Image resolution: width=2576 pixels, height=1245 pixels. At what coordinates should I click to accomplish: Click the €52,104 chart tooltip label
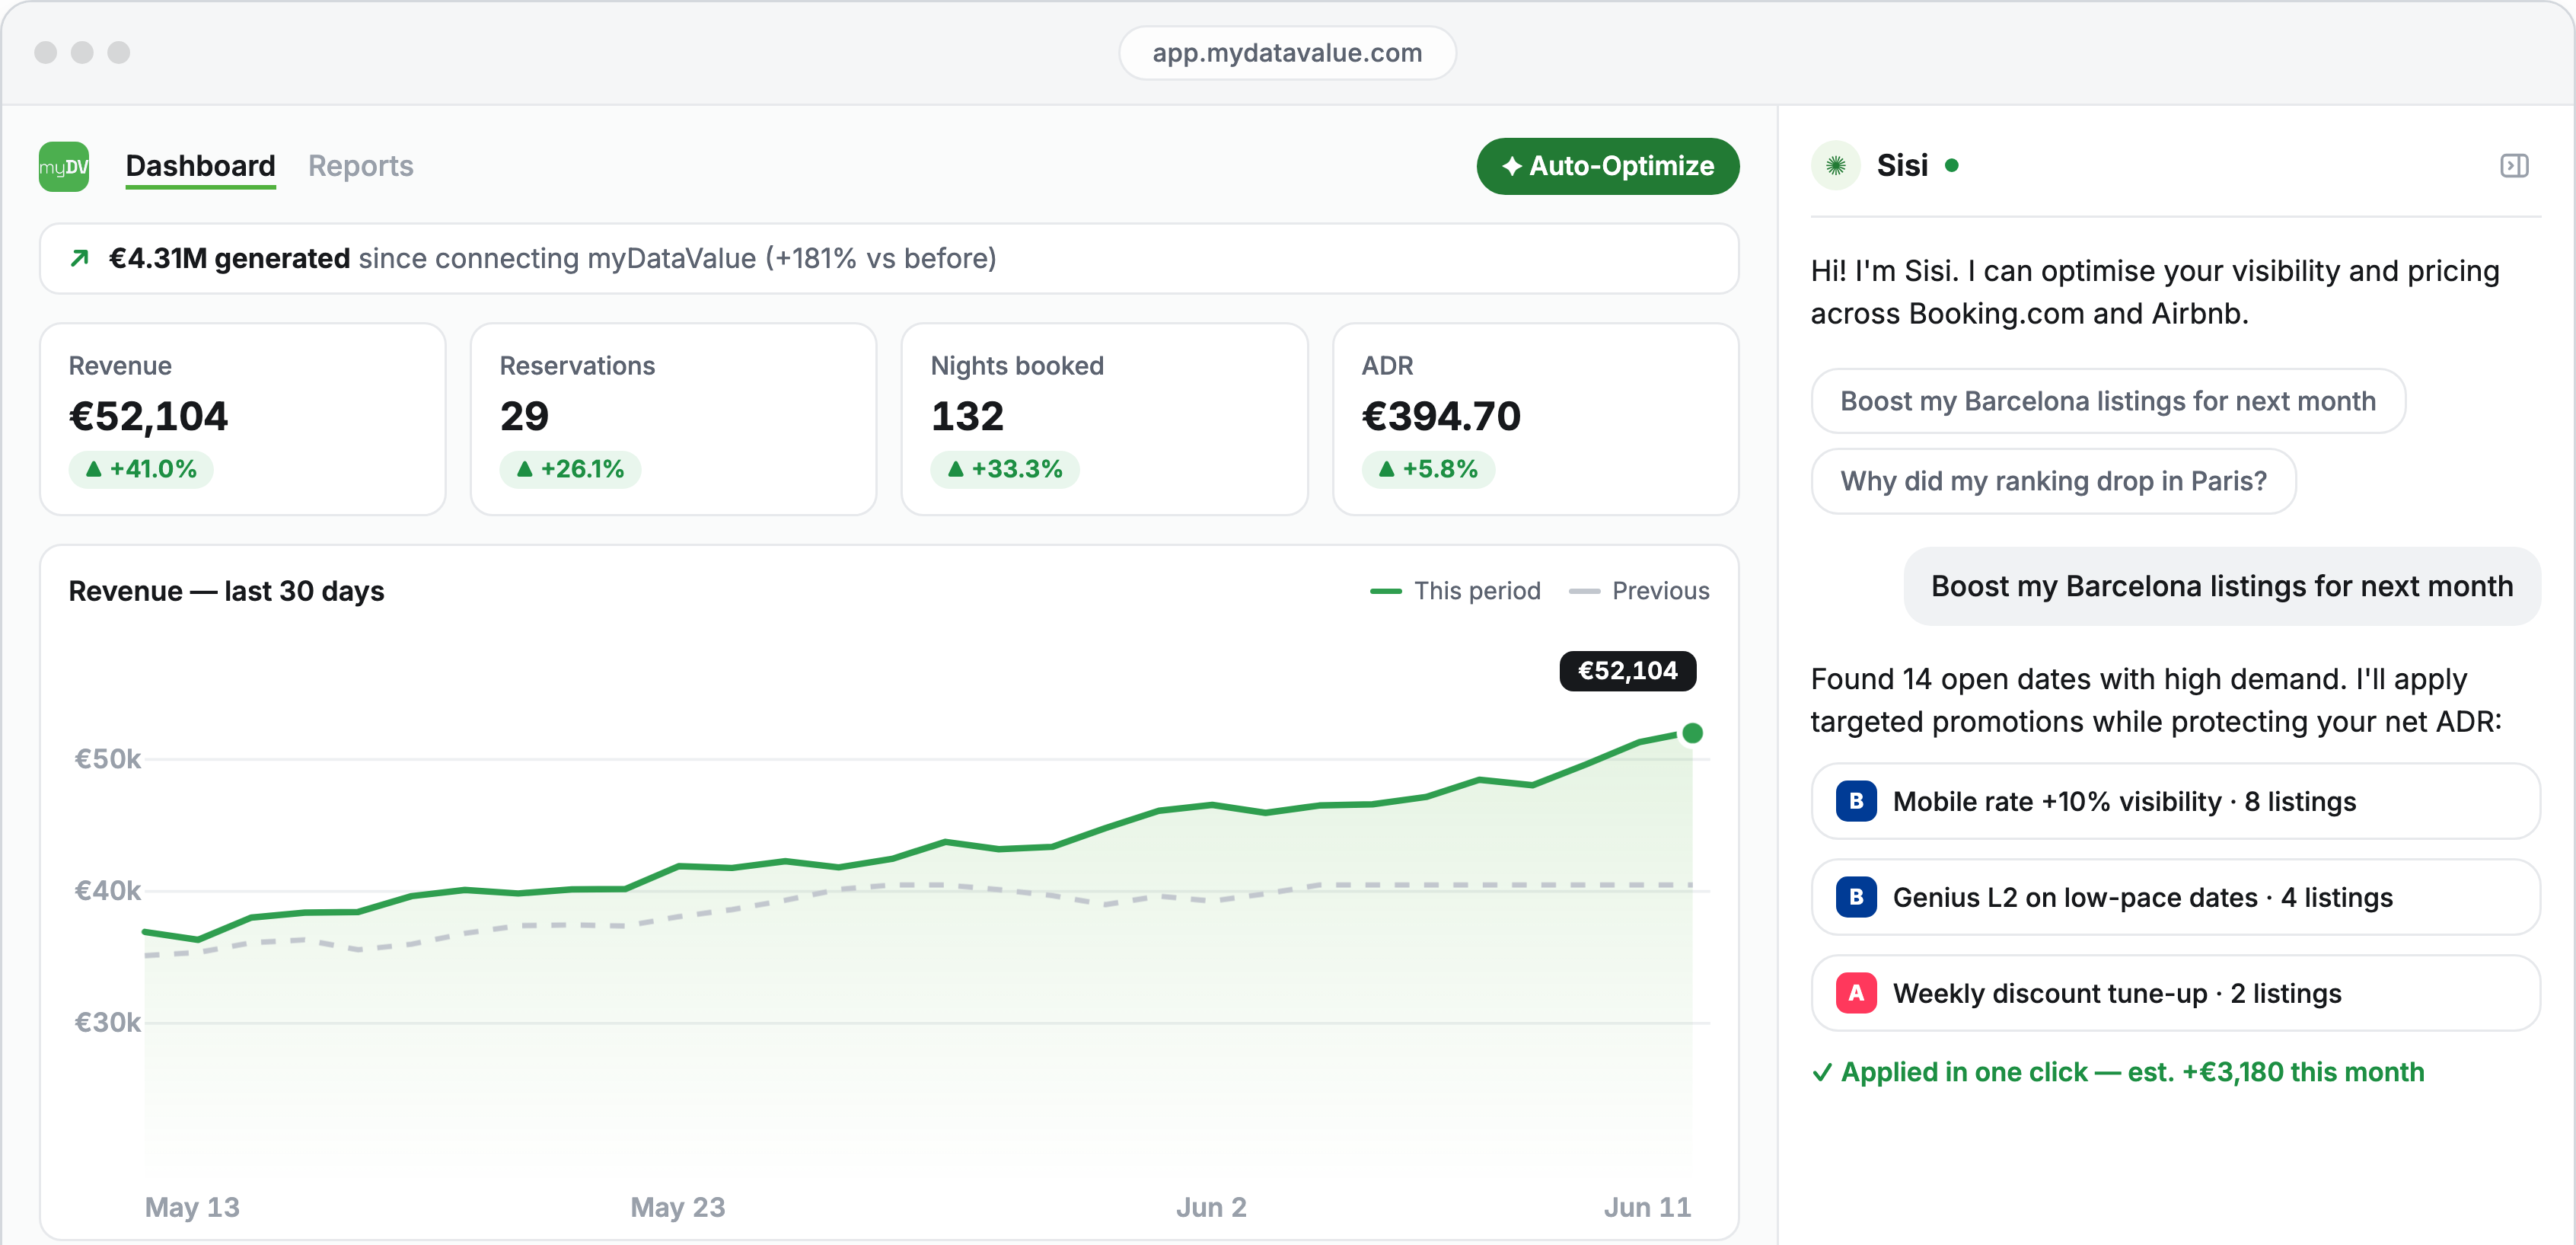click(x=1627, y=670)
